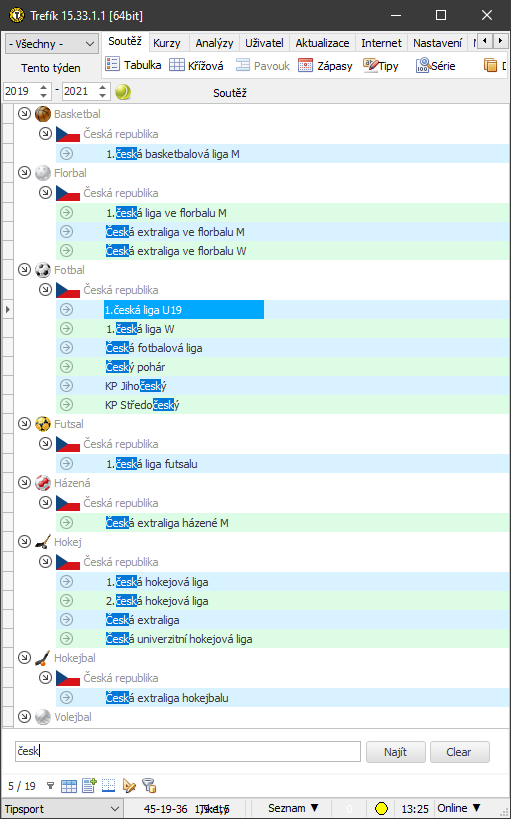Open the Všechny filter dropdown

[x=51, y=44]
